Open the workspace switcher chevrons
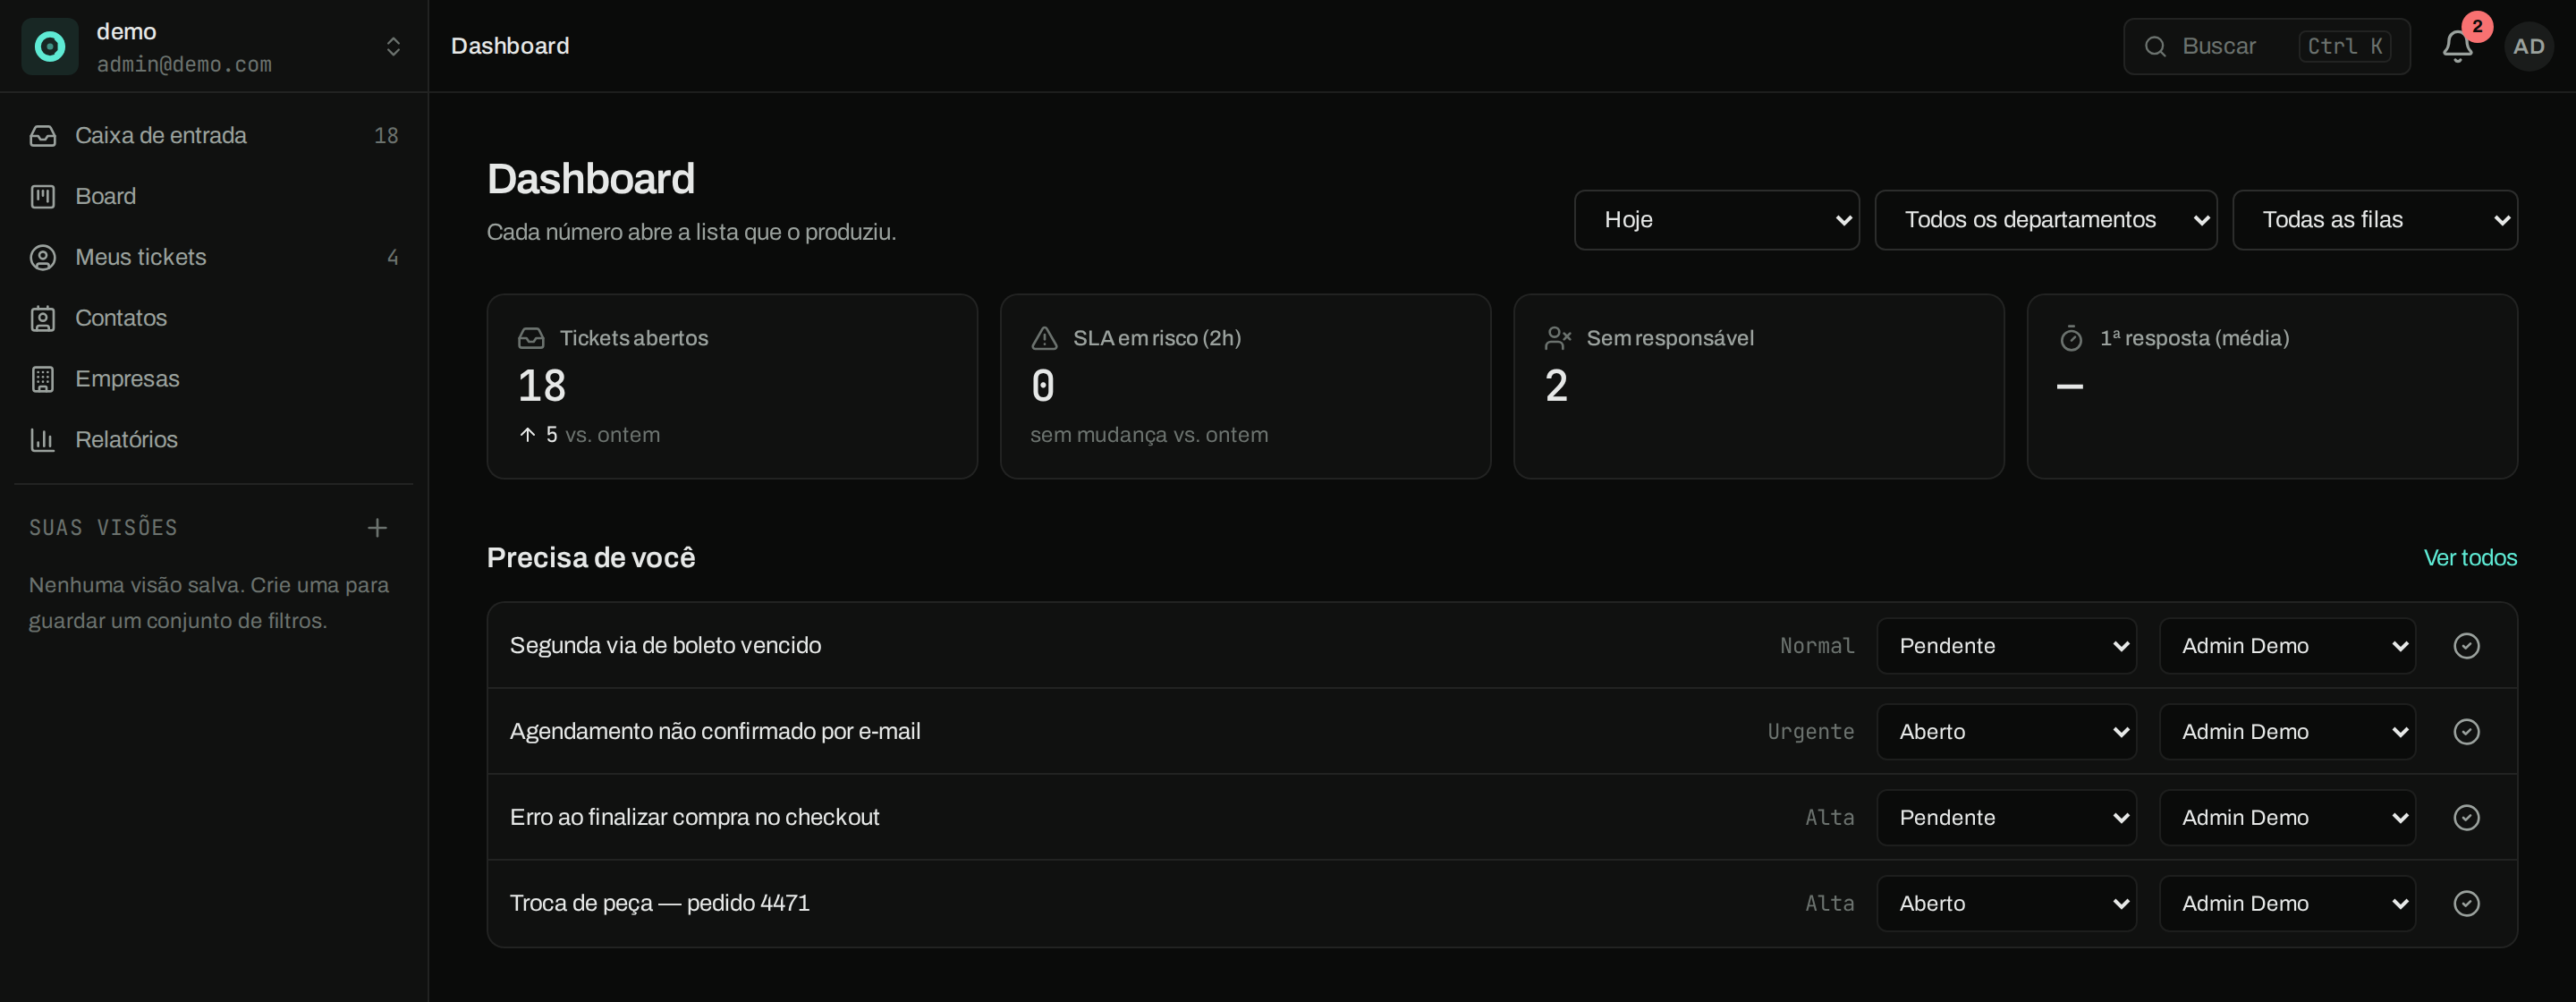The image size is (2576, 1002). click(x=393, y=46)
